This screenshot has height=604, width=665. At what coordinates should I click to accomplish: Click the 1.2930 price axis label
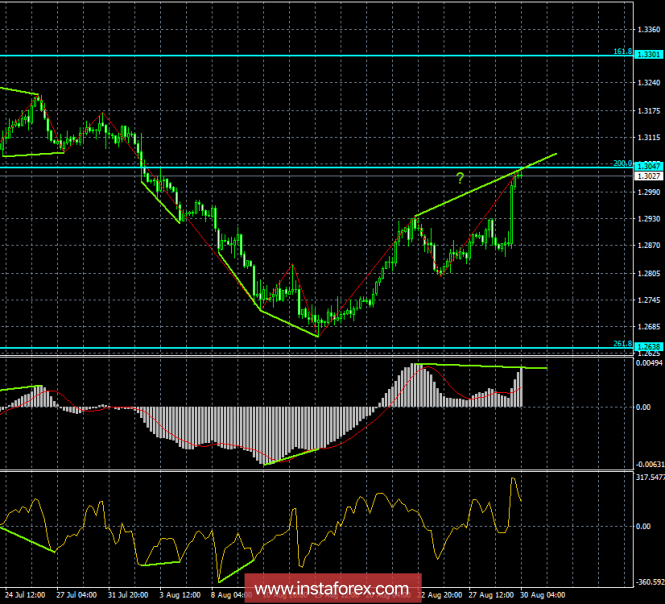(x=649, y=218)
